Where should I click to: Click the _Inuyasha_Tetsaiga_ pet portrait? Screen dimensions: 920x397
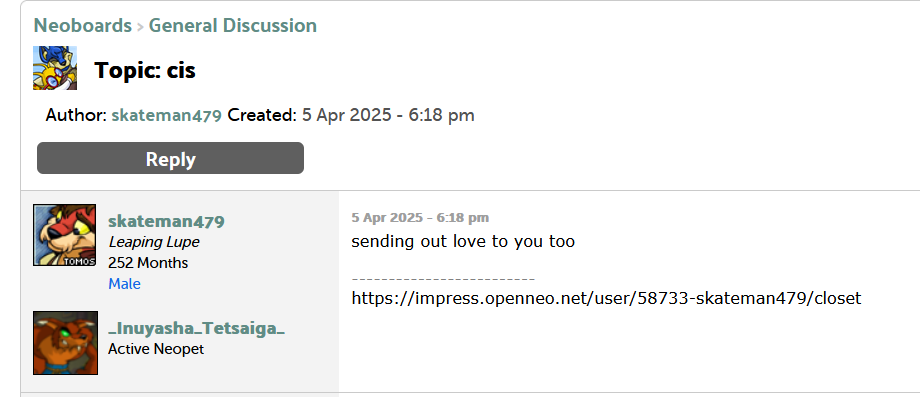pos(65,343)
